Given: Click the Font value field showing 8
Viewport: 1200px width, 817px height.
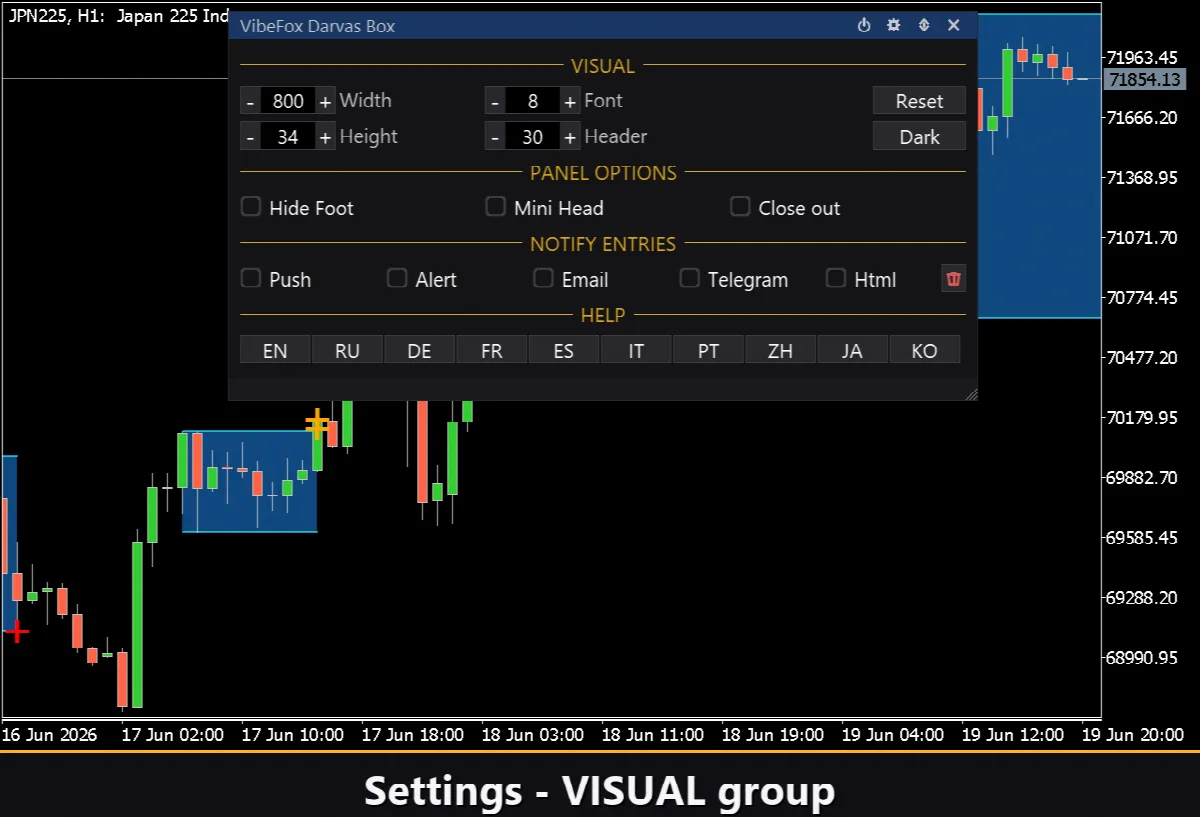Looking at the screenshot, I should pos(532,101).
